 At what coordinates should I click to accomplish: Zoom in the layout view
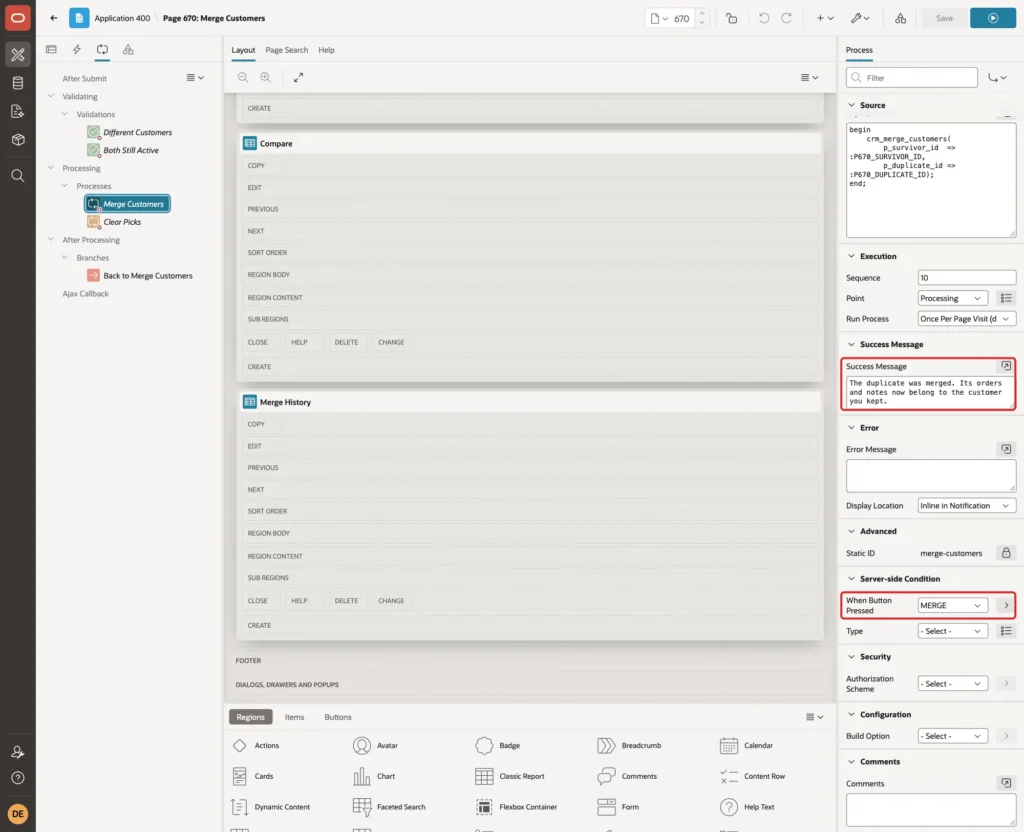point(265,77)
